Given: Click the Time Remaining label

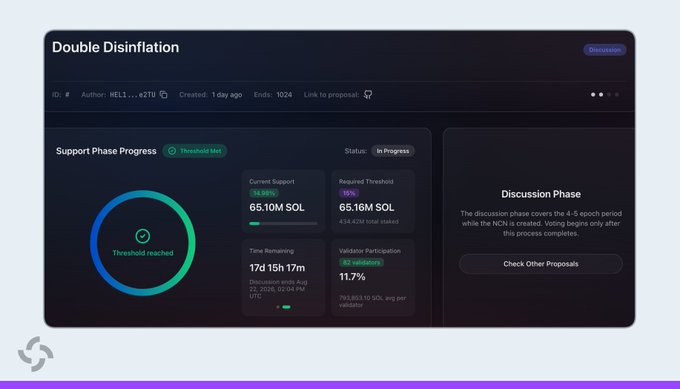Looking at the screenshot, I should (x=271, y=251).
